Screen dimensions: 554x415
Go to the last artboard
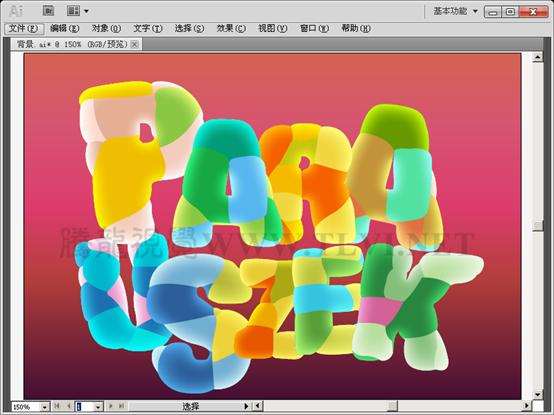(122, 406)
